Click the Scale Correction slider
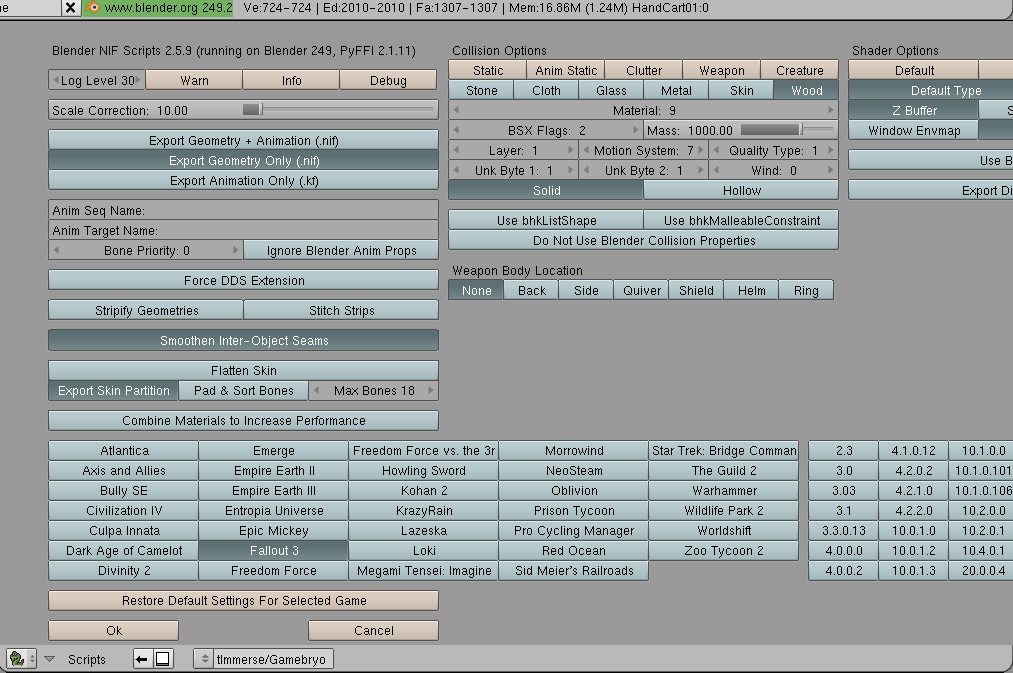This screenshot has width=1013, height=673. point(339,110)
